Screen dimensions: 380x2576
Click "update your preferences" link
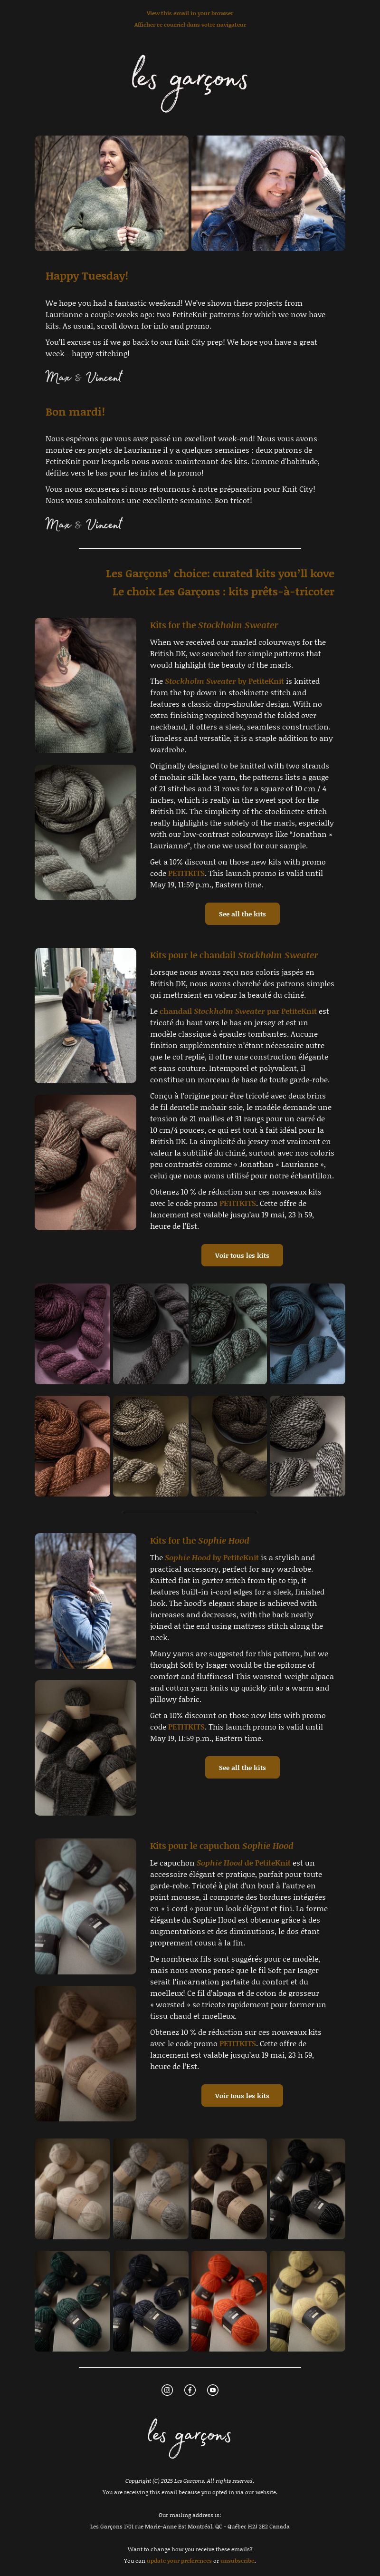179,2561
